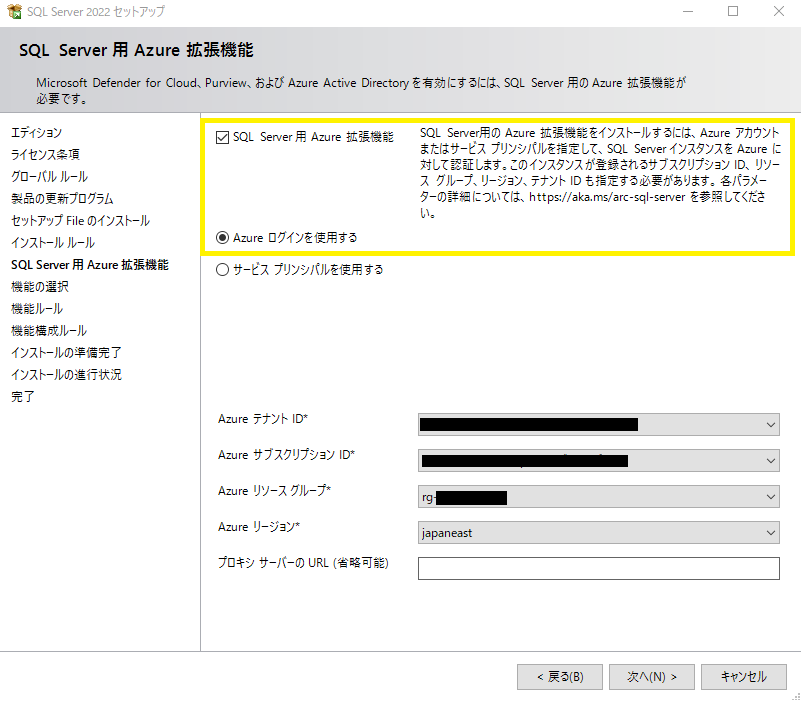Select ライセンス条項 step in sidebar

(x=45, y=155)
